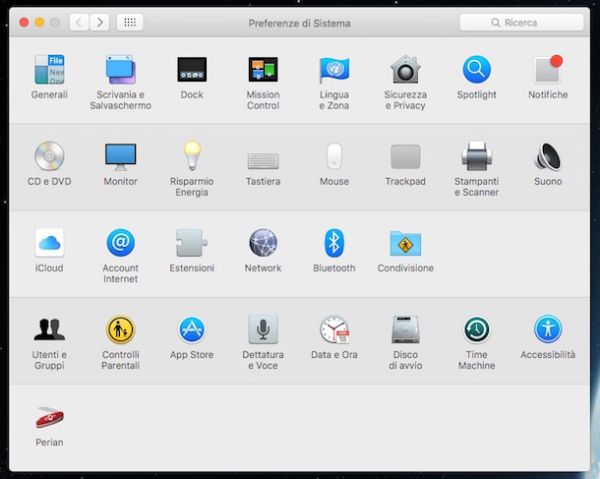Click the show all preferences grid button
Image resolution: width=600 pixels, height=479 pixels.
(129, 22)
